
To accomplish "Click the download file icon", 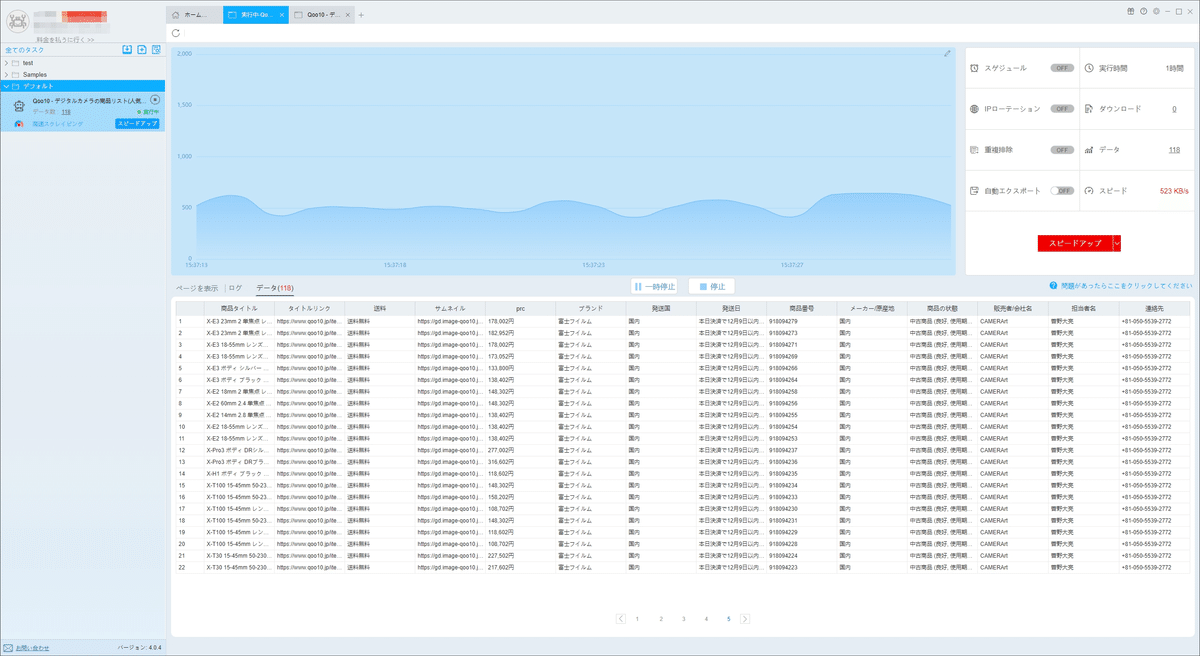I will (1089, 108).
